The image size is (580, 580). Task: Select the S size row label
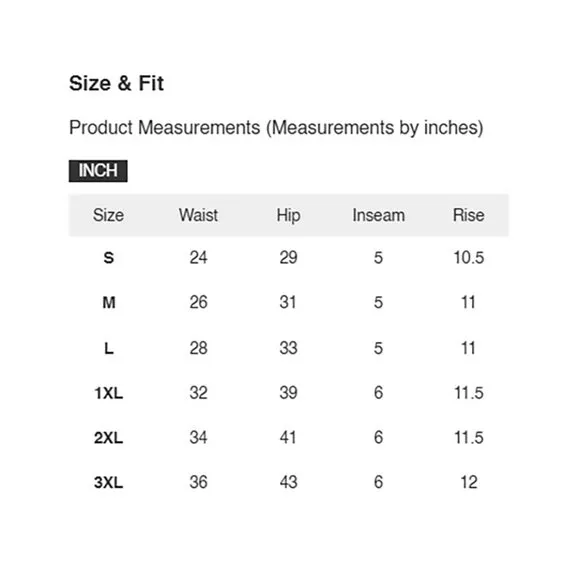click(x=108, y=258)
